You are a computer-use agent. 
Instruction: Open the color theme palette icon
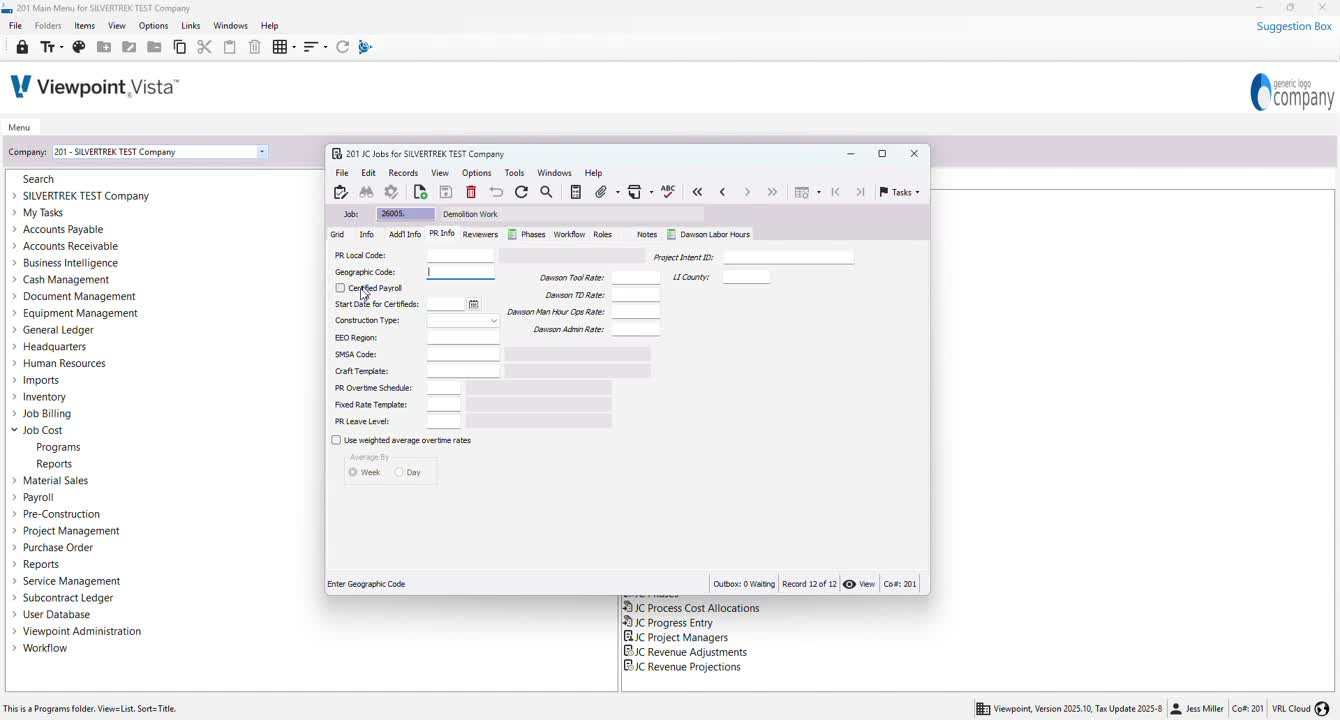79,47
